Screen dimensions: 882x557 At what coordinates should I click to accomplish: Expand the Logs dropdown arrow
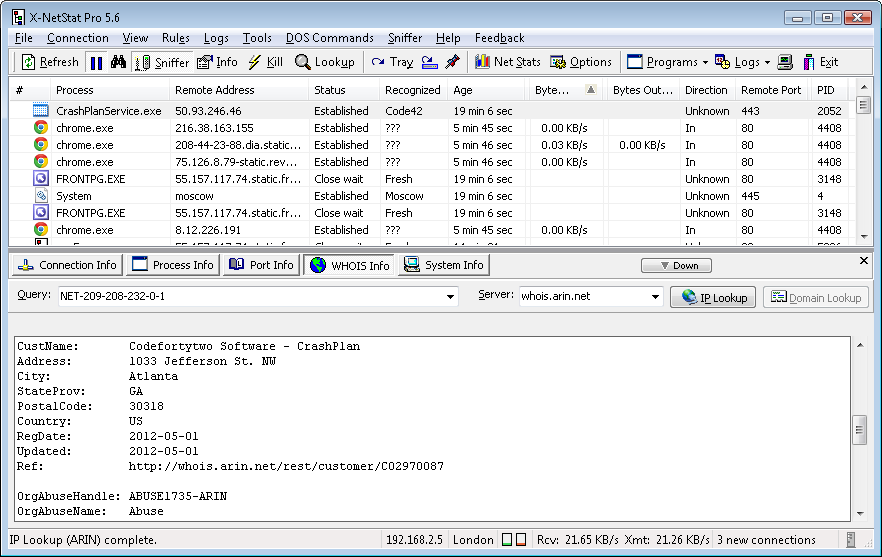(x=767, y=62)
